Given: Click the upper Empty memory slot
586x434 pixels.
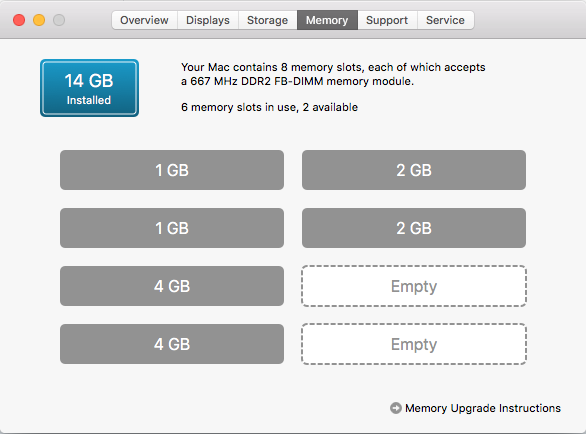Looking at the screenshot, I should click(414, 286).
